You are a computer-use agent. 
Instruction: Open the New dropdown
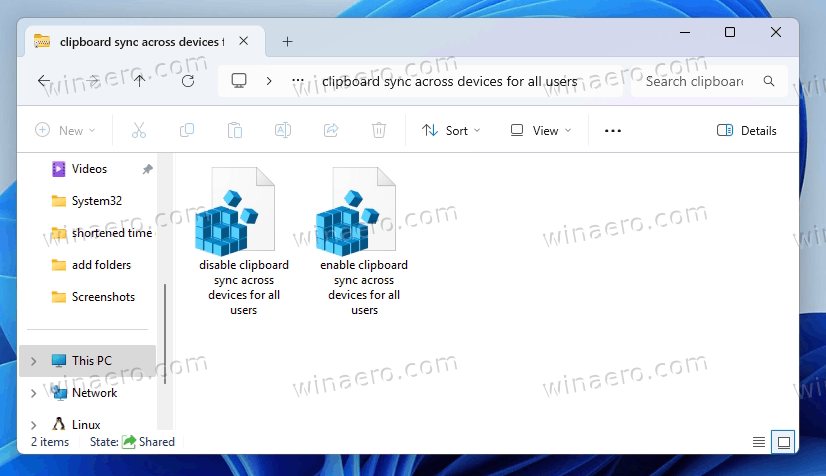coord(65,130)
